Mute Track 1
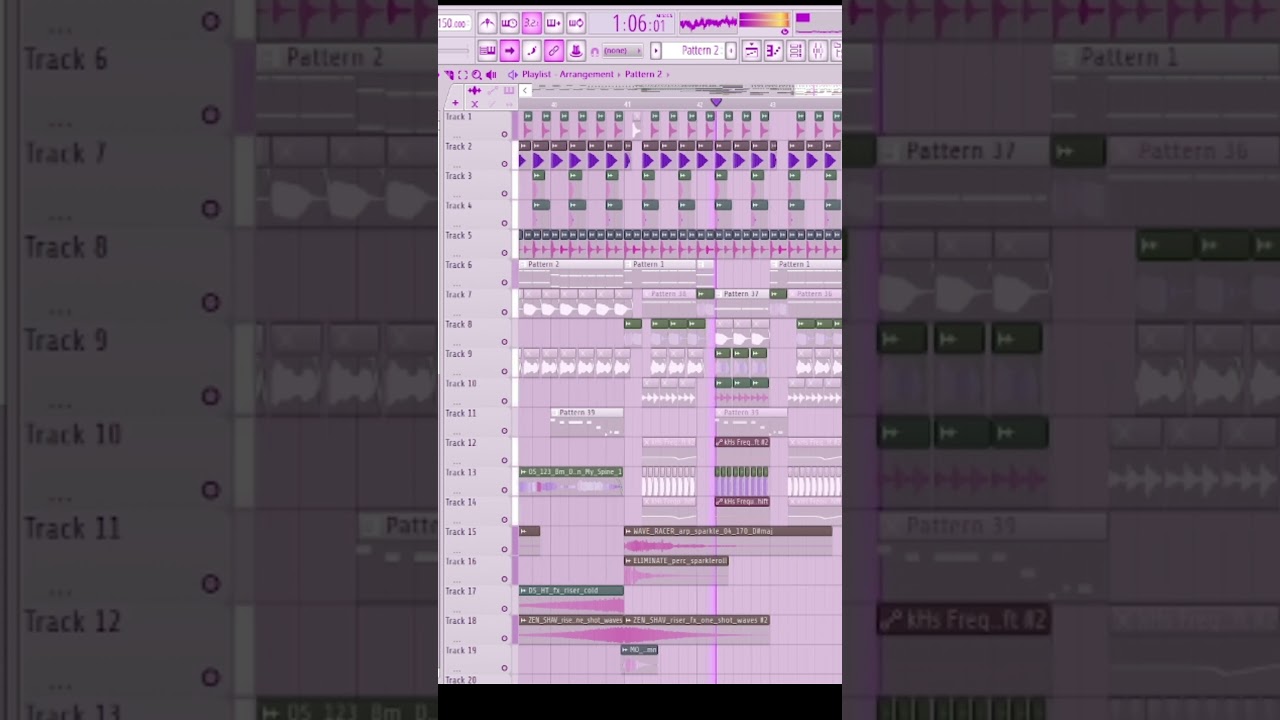 pos(504,134)
